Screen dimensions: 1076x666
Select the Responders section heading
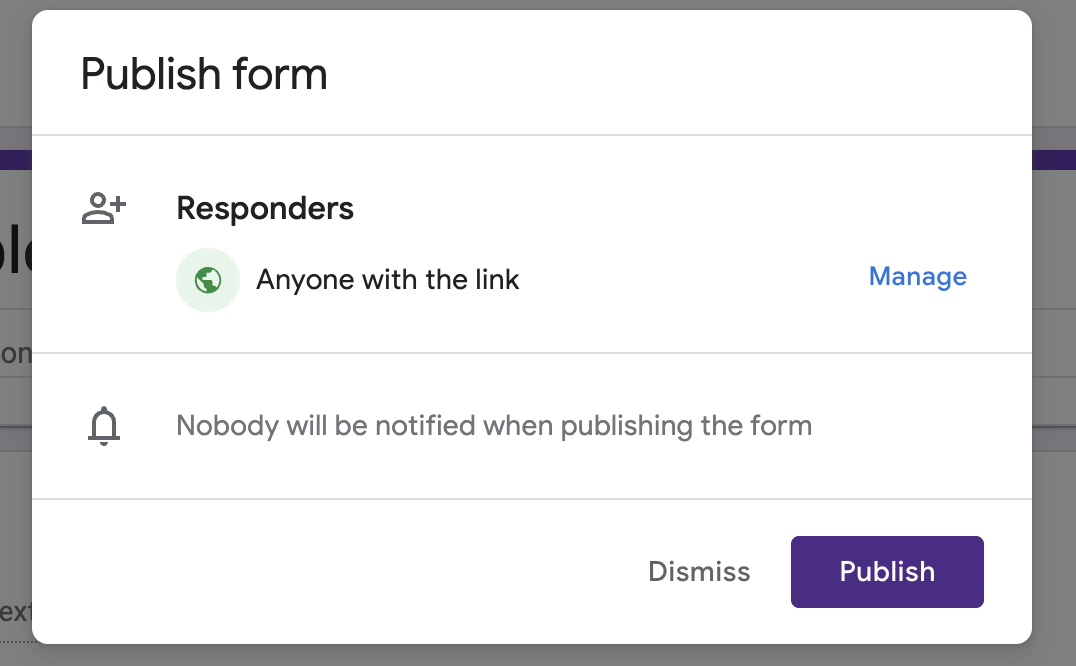265,208
